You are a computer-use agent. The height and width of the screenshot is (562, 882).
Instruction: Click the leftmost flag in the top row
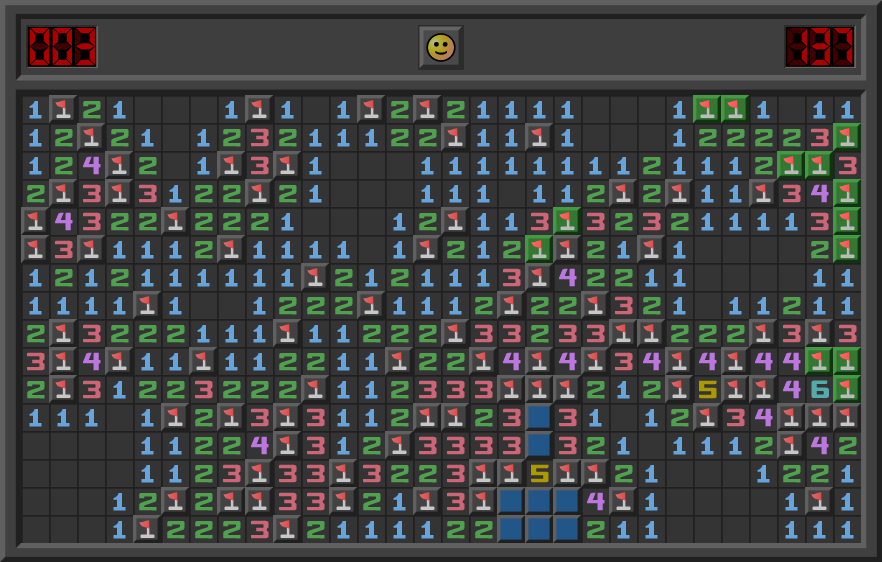pyautogui.click(x=63, y=109)
